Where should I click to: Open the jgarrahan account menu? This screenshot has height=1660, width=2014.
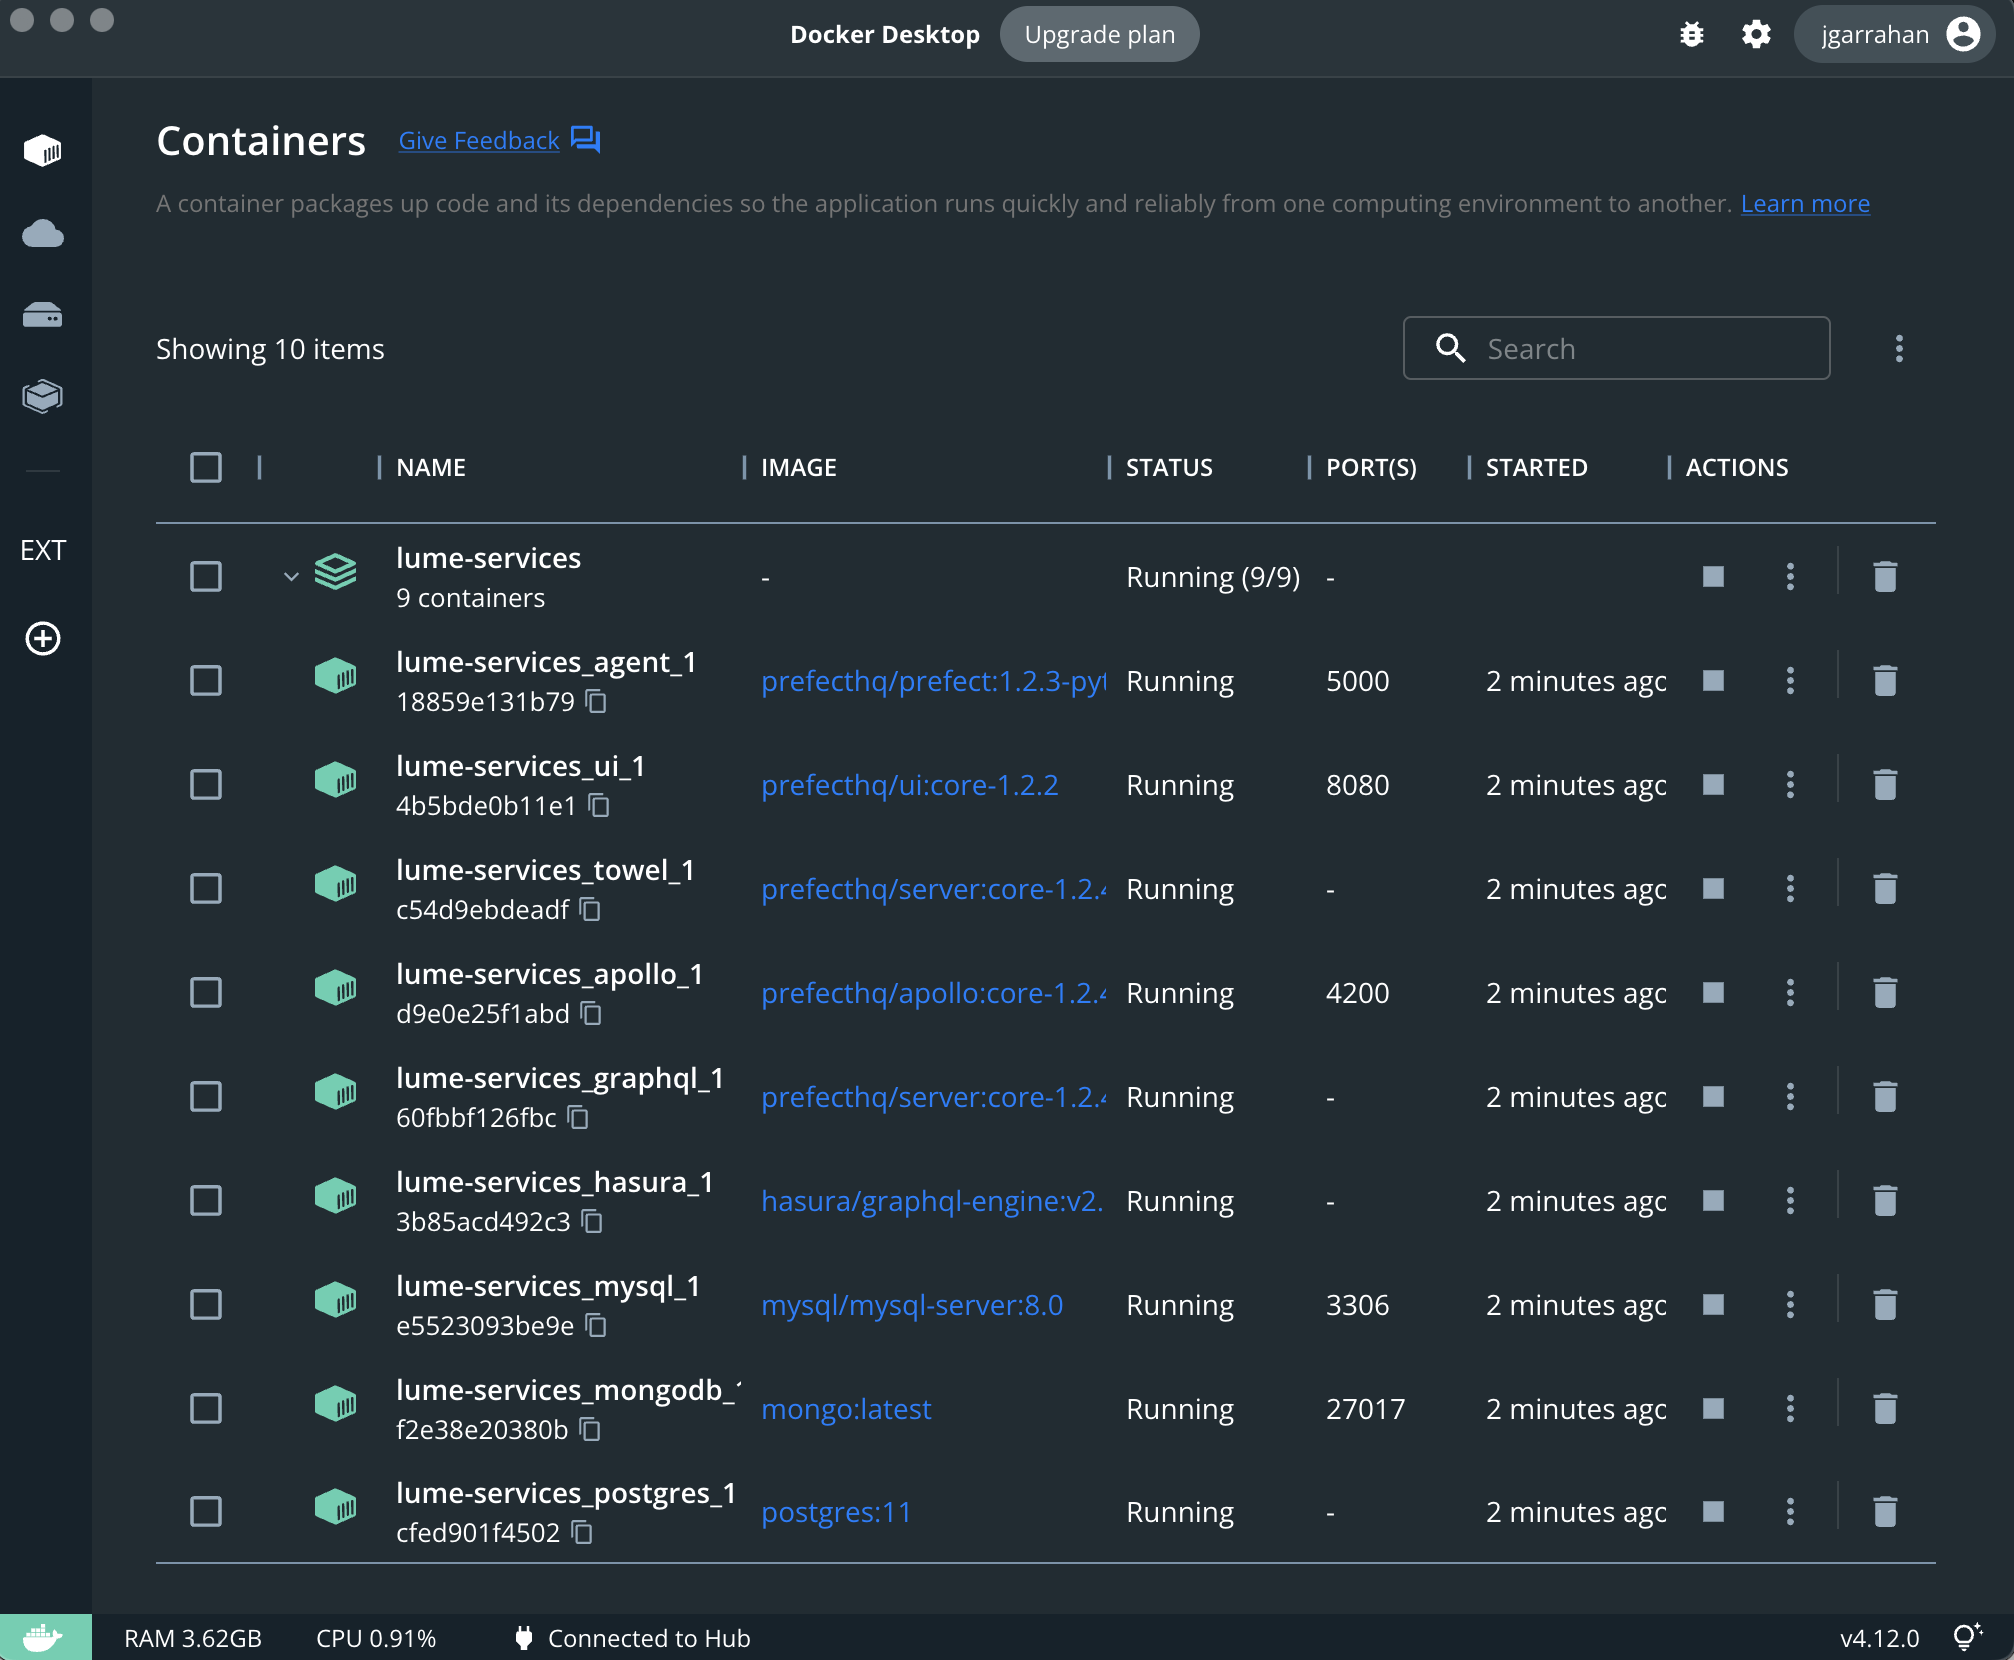coord(1894,34)
